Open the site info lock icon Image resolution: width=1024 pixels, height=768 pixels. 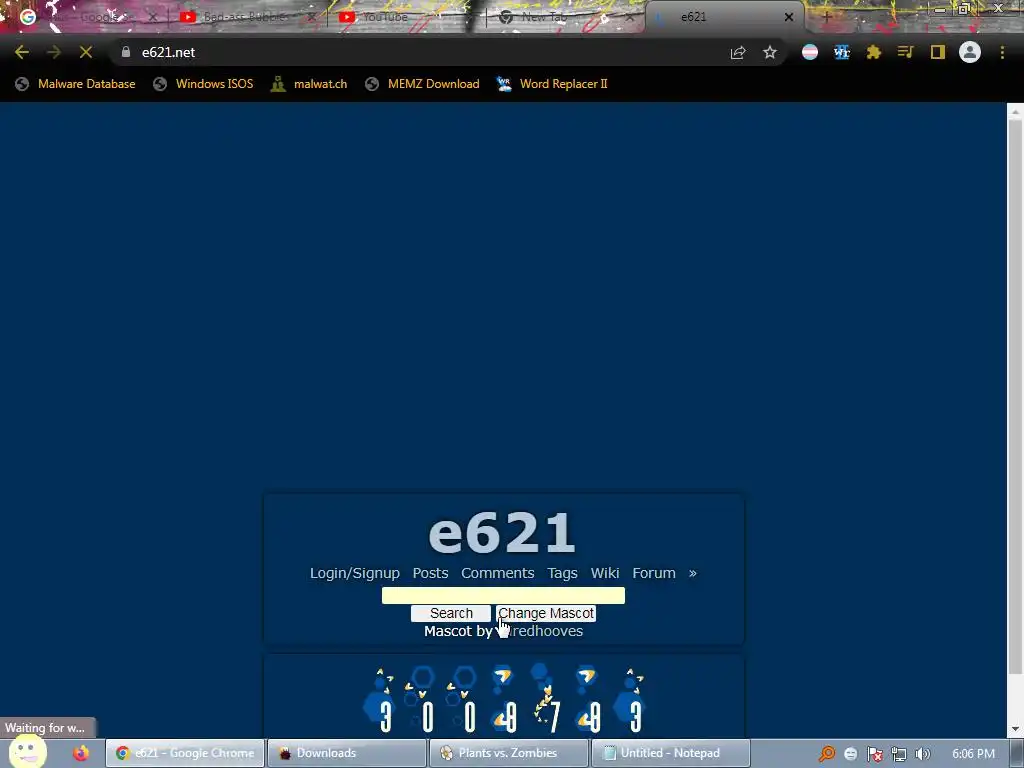tap(125, 52)
